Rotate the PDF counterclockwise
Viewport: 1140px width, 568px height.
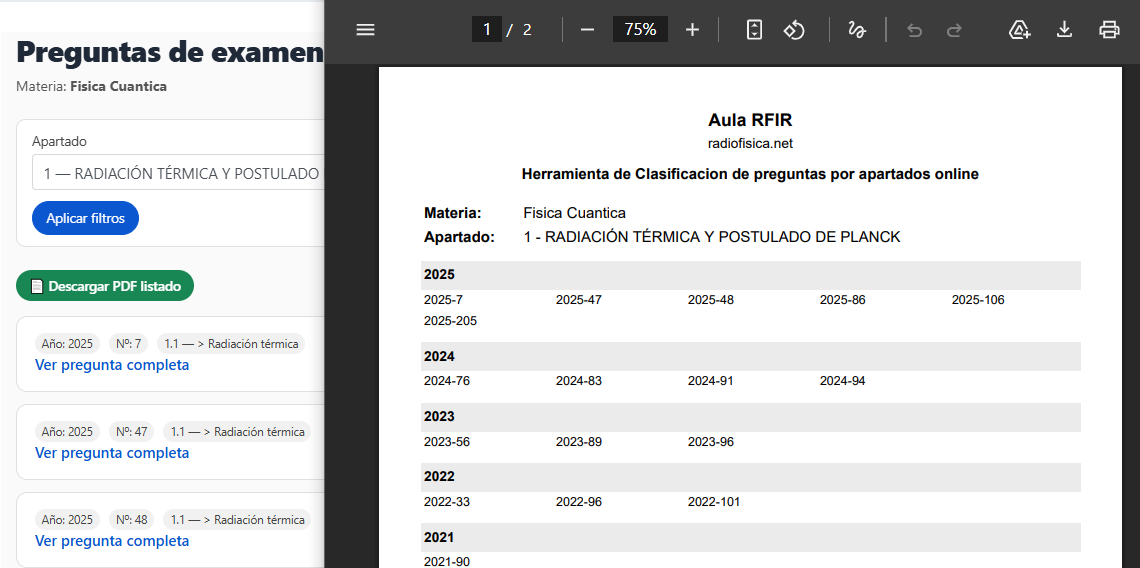pyautogui.click(x=794, y=30)
